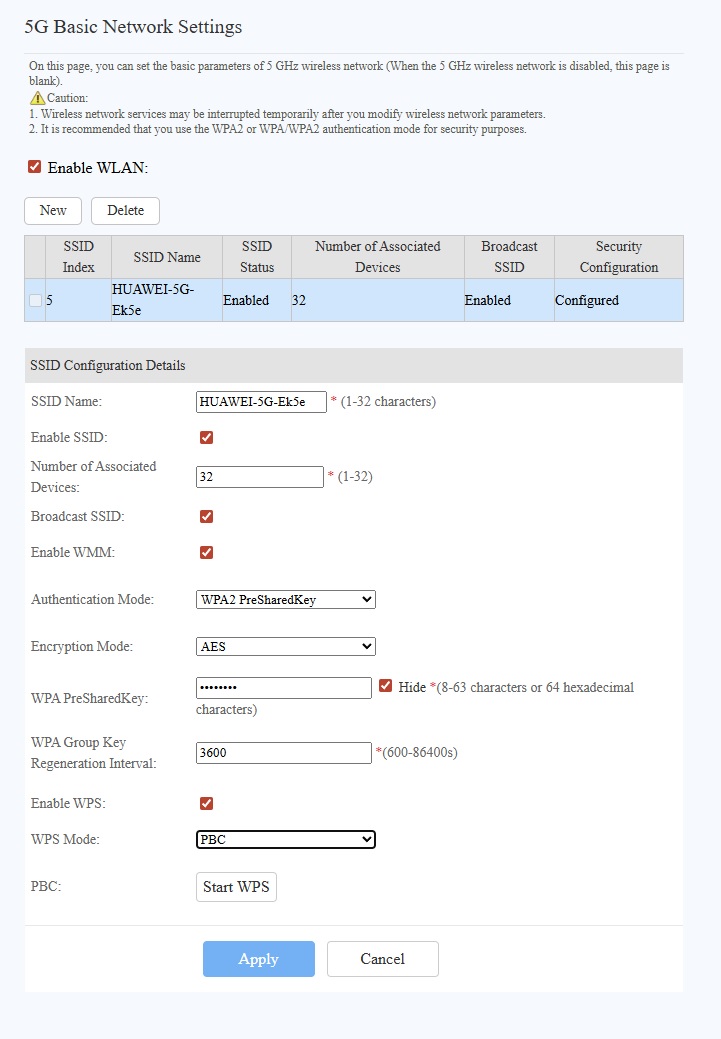
Task: Click the New SSID button
Action: [x=53, y=210]
